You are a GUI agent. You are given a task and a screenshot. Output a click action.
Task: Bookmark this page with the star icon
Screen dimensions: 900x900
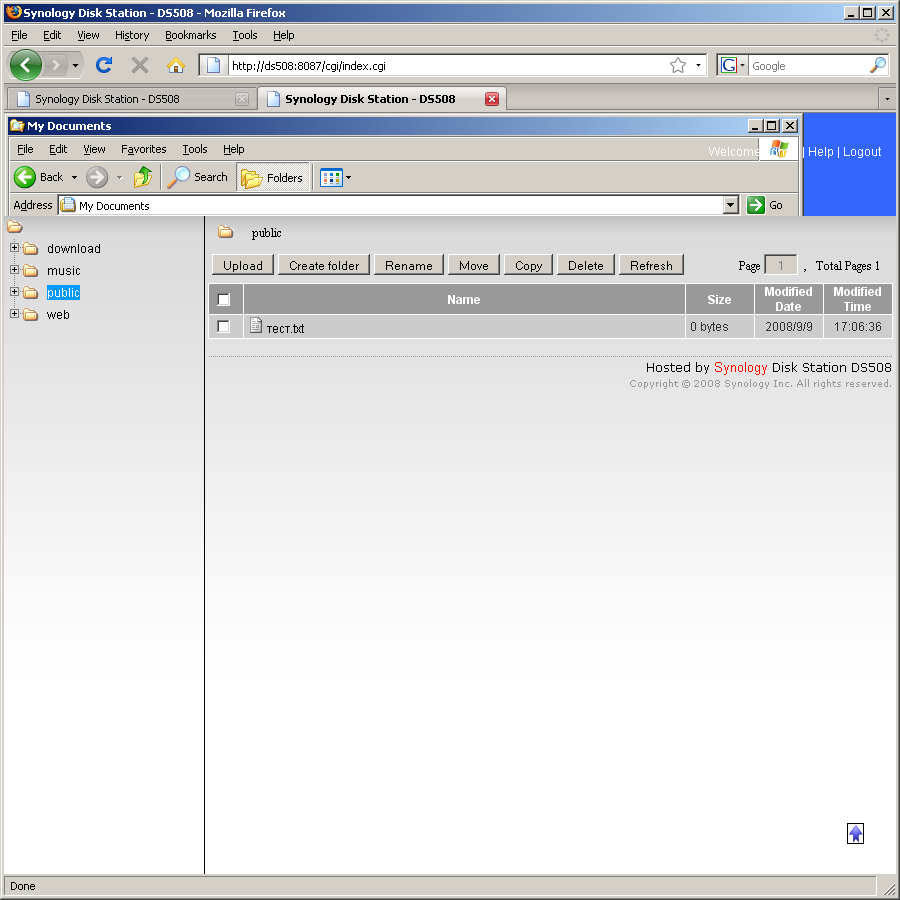pos(678,65)
